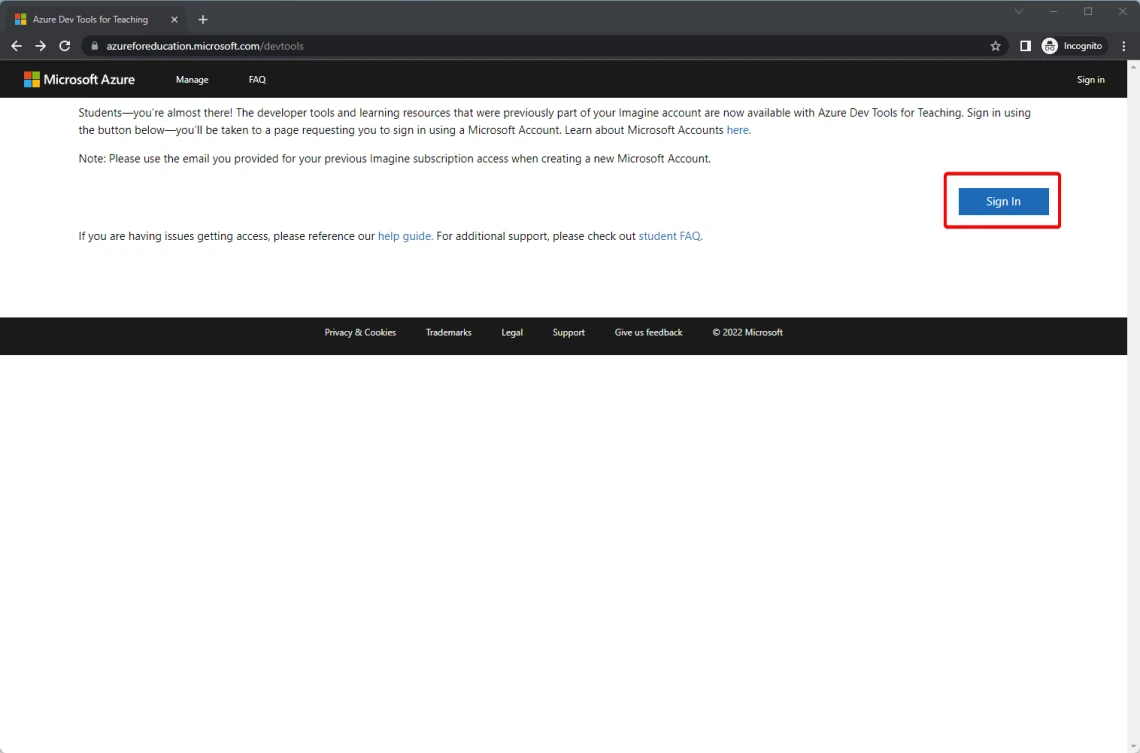
Task: Click Sign in in the top navigation
Action: click(x=1091, y=80)
